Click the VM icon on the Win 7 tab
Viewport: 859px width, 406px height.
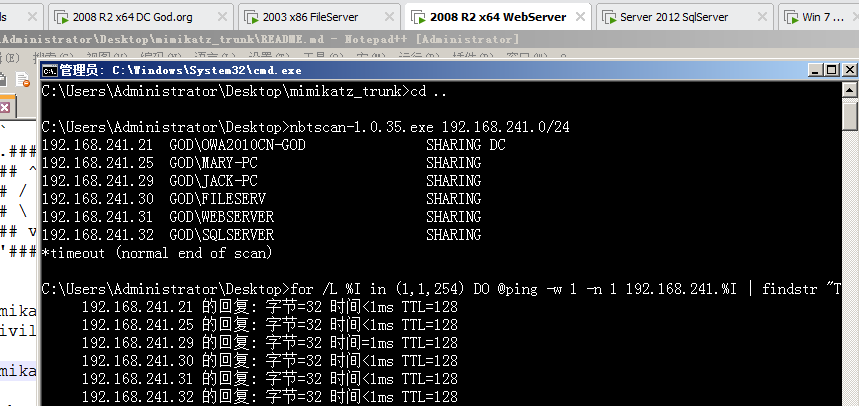791,17
